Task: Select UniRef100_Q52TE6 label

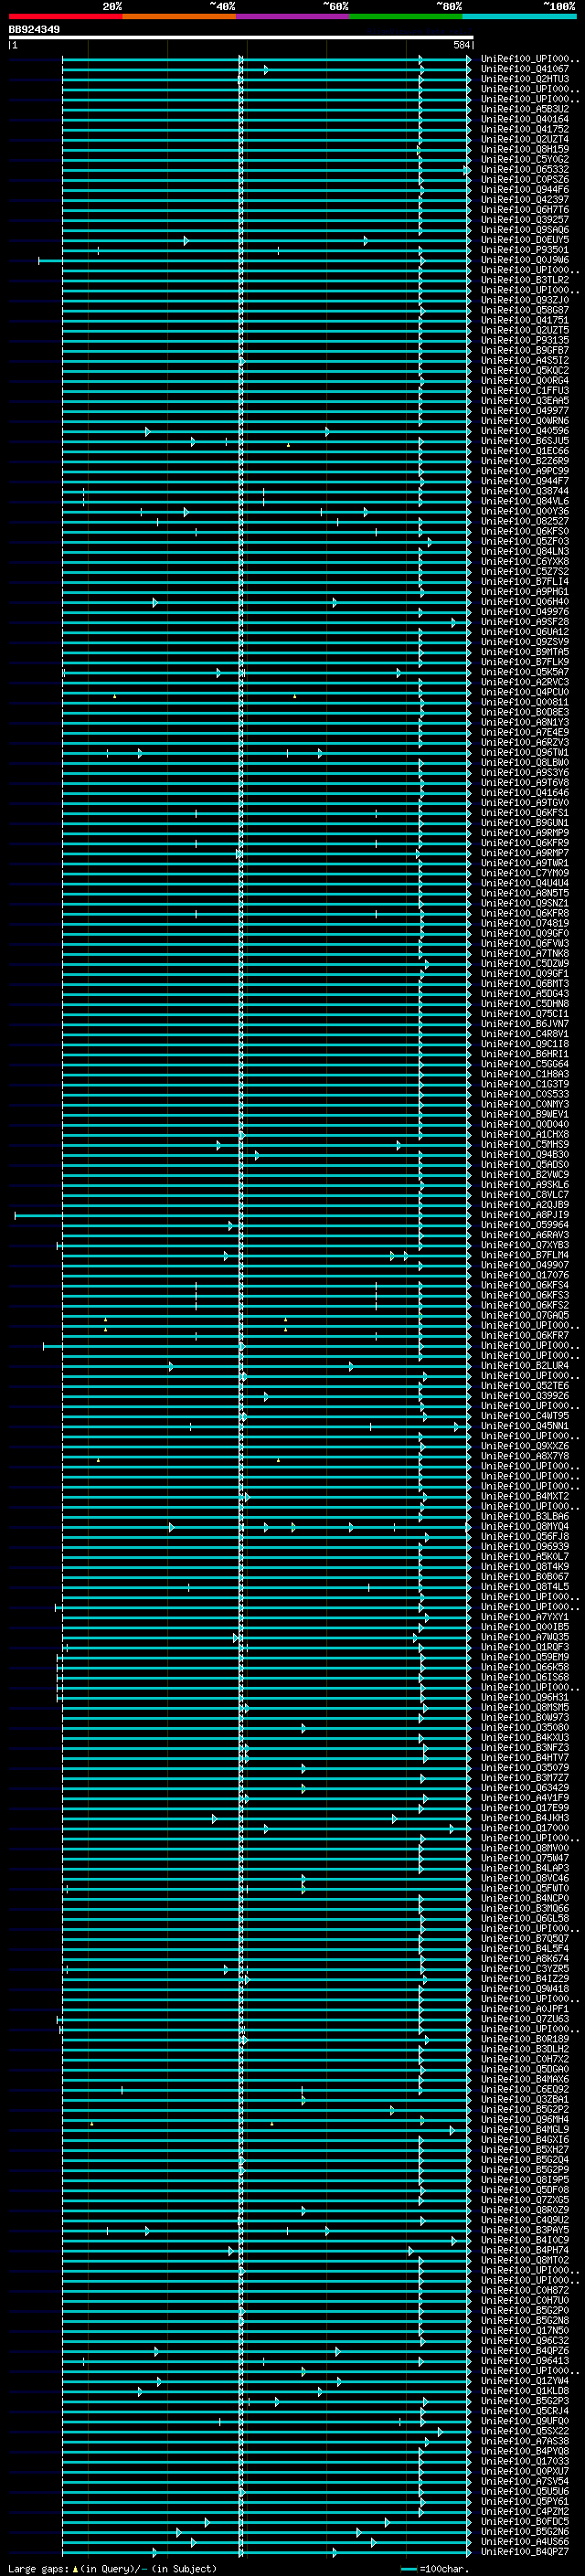Action: tap(524, 1386)
